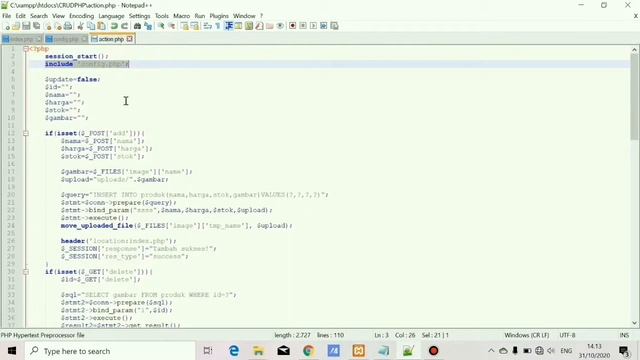Open the Edit menu
Screen dimensions: 640x360
(20, 16)
